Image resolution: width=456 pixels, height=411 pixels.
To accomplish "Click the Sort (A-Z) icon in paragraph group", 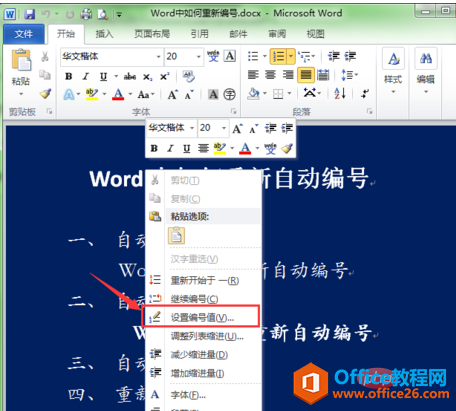I will click(x=340, y=93).
